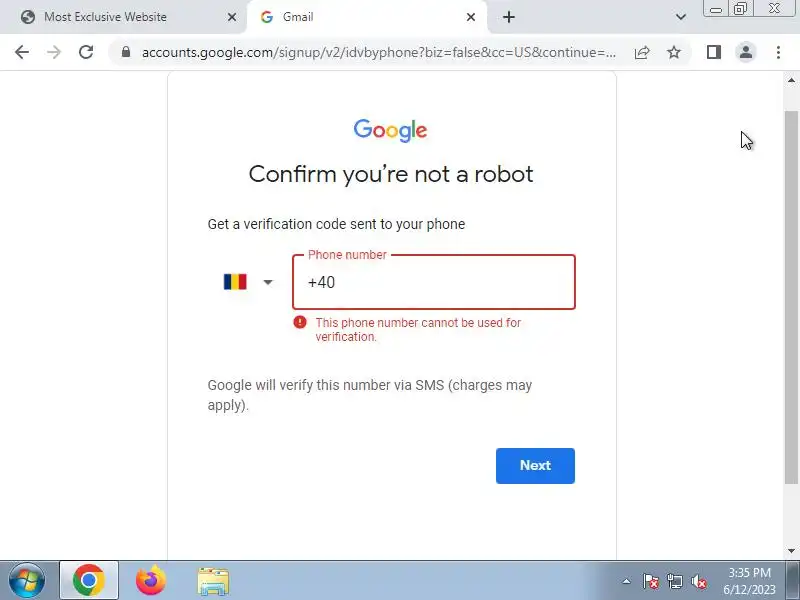Click the blue Next button

[x=535, y=465]
